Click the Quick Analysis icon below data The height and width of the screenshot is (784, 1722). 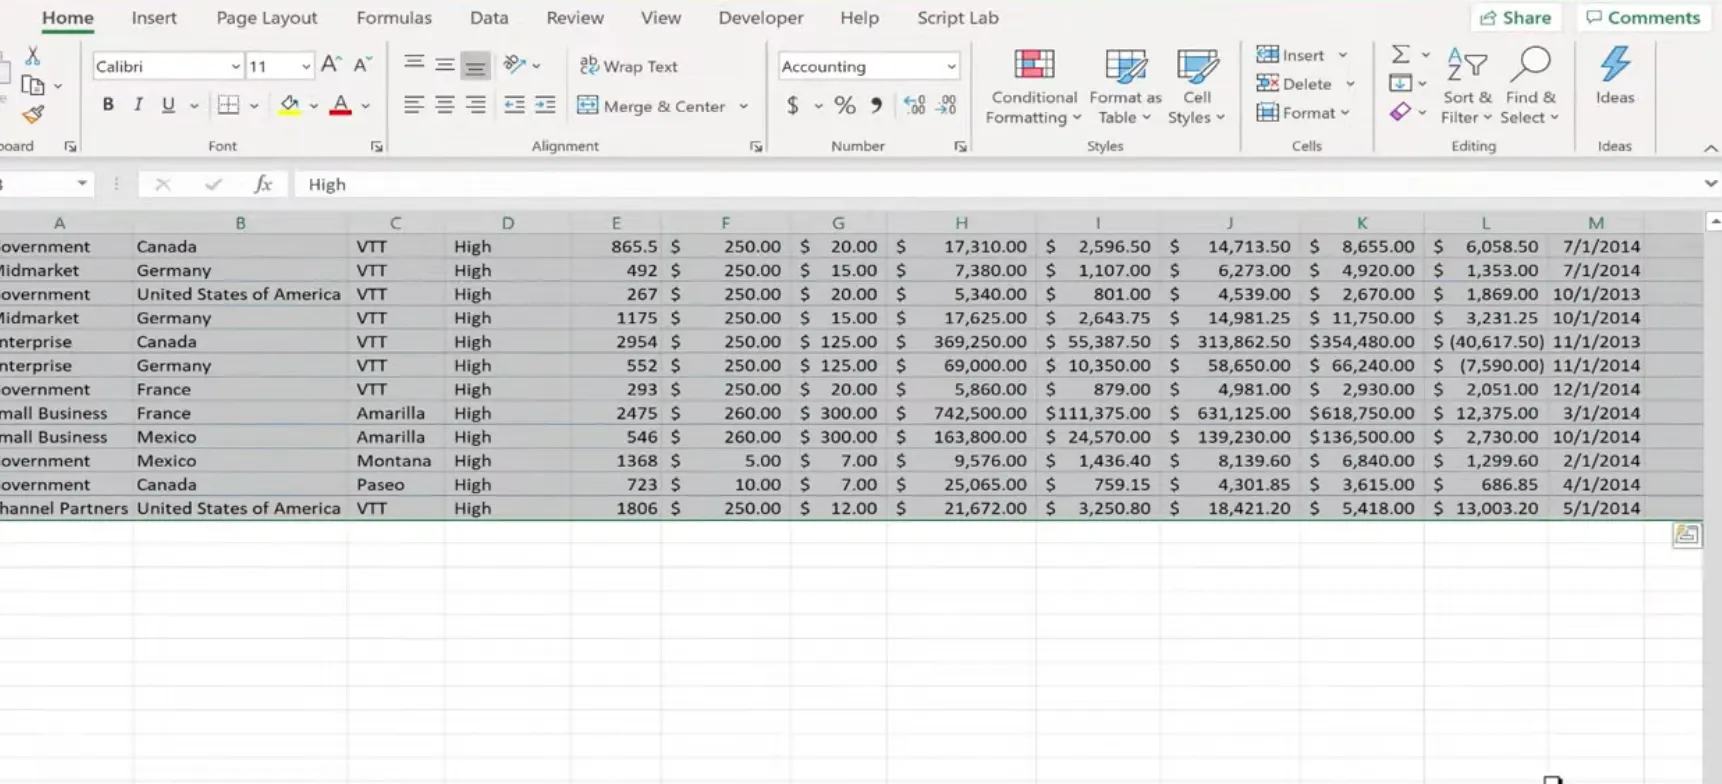pos(1686,535)
